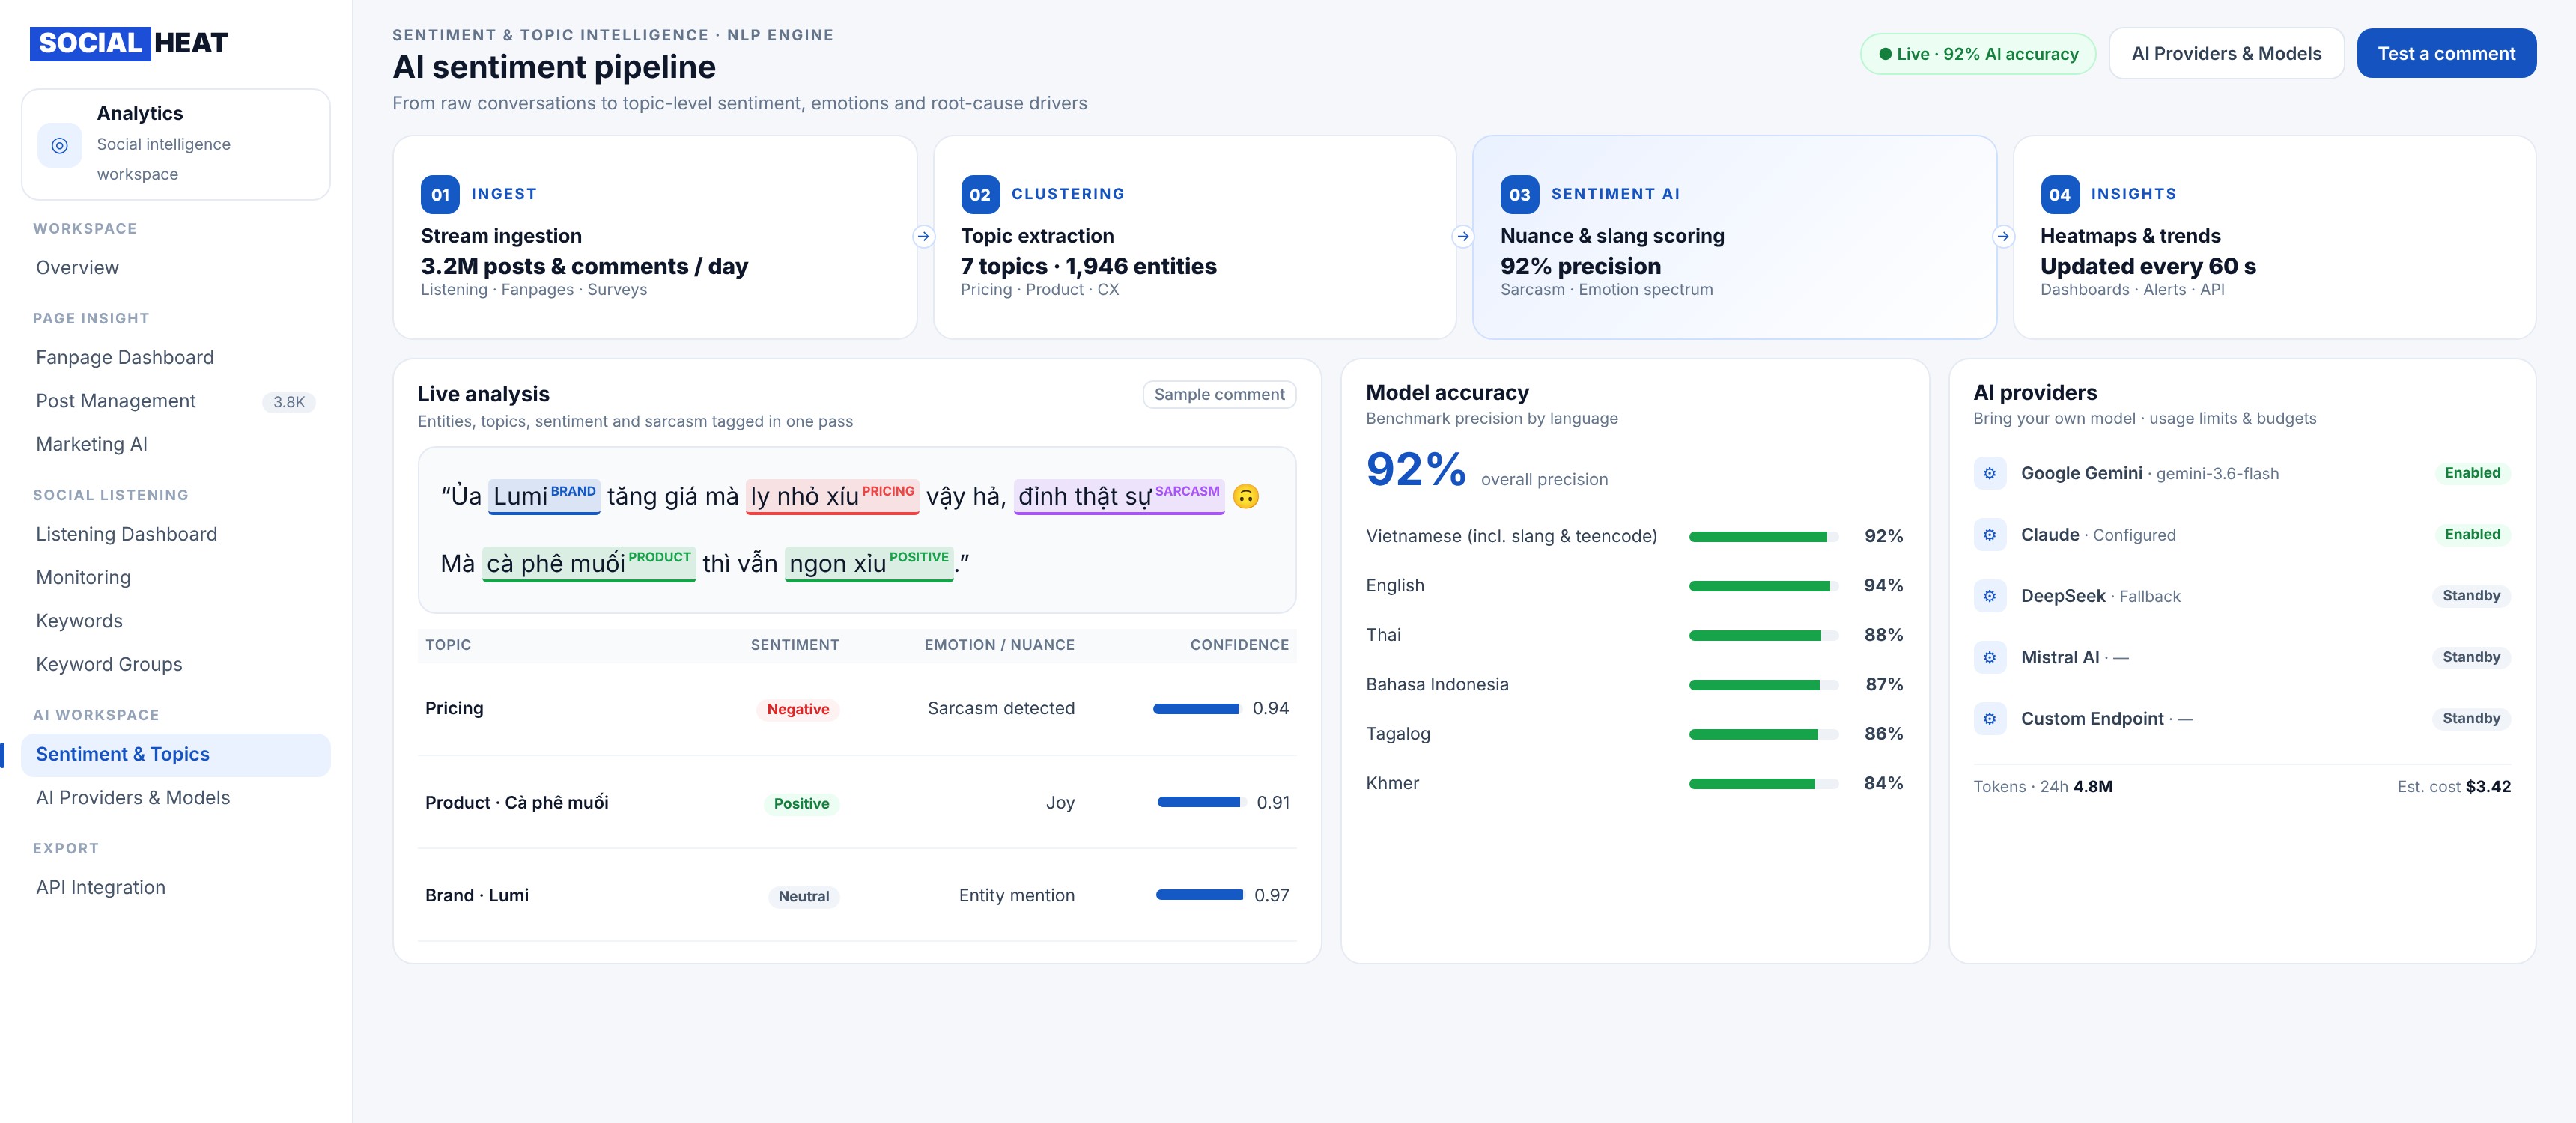The image size is (2576, 1123).
Task: Click the 01 Ingest step badge
Action: 440,194
